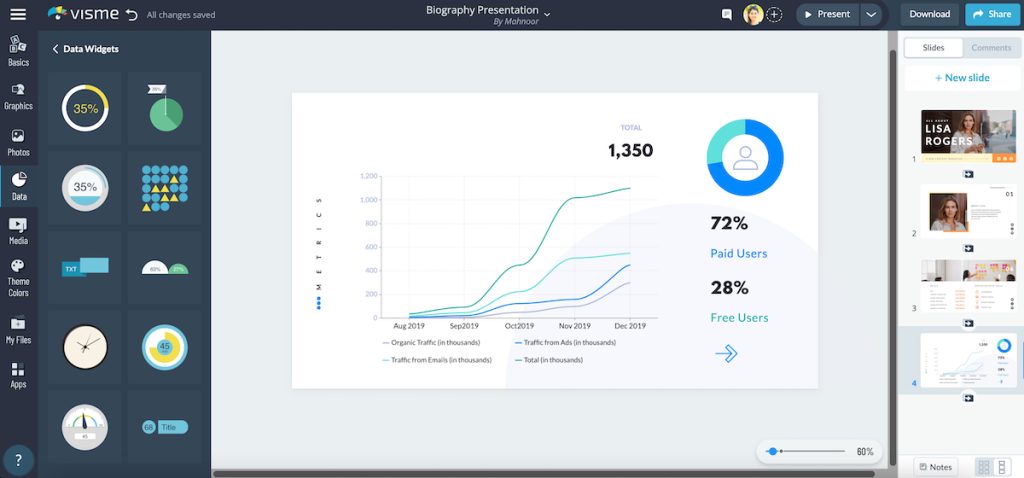
Task: Expand the Present options dropdown arrow
Action: (870, 14)
